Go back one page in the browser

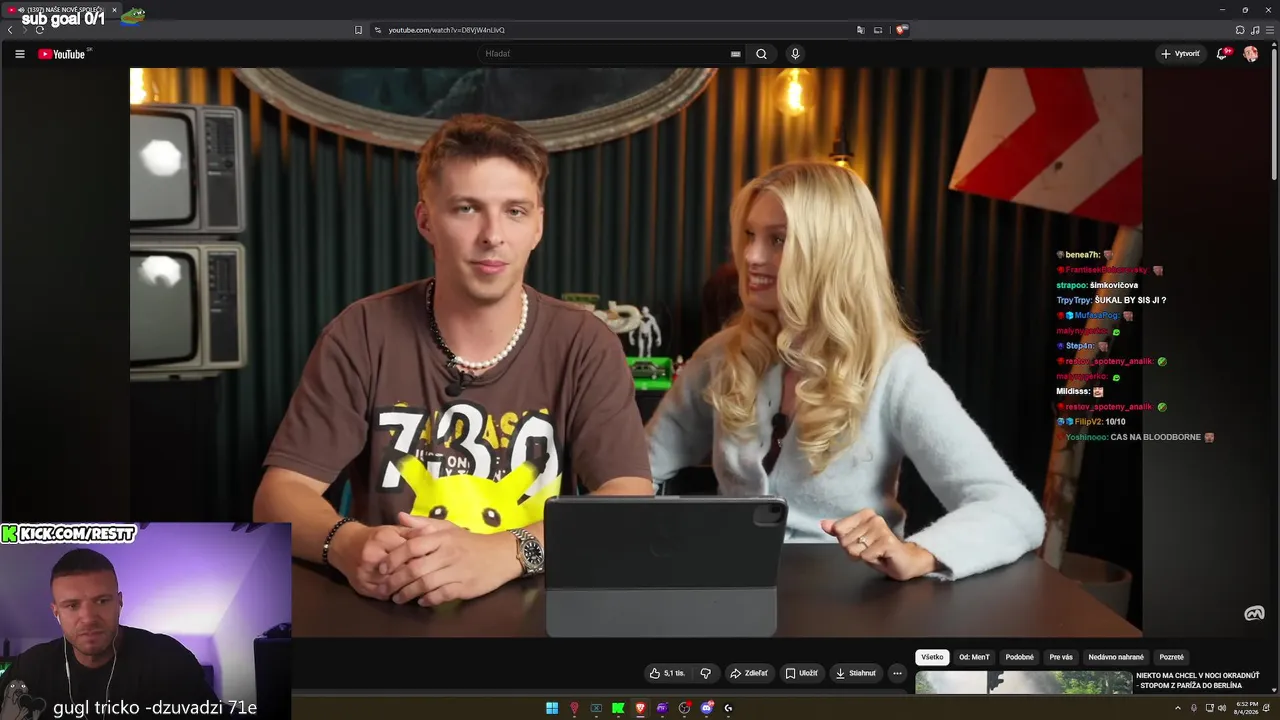(10, 30)
